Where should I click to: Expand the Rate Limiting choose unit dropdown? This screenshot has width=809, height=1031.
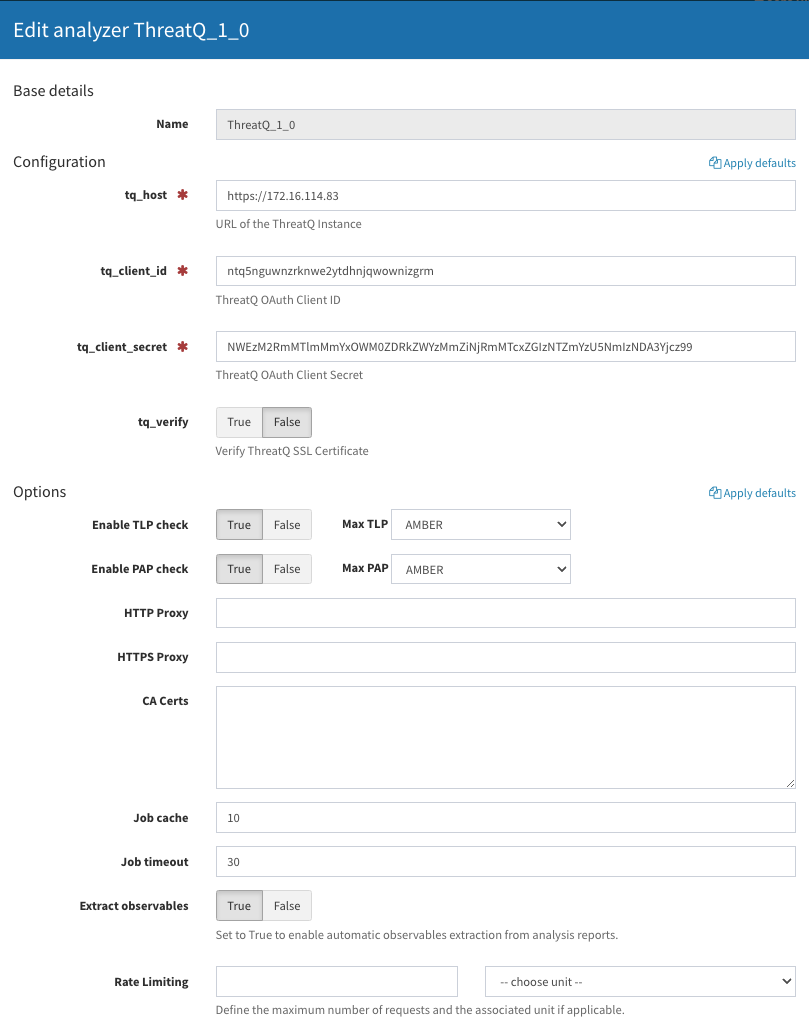[640, 981]
